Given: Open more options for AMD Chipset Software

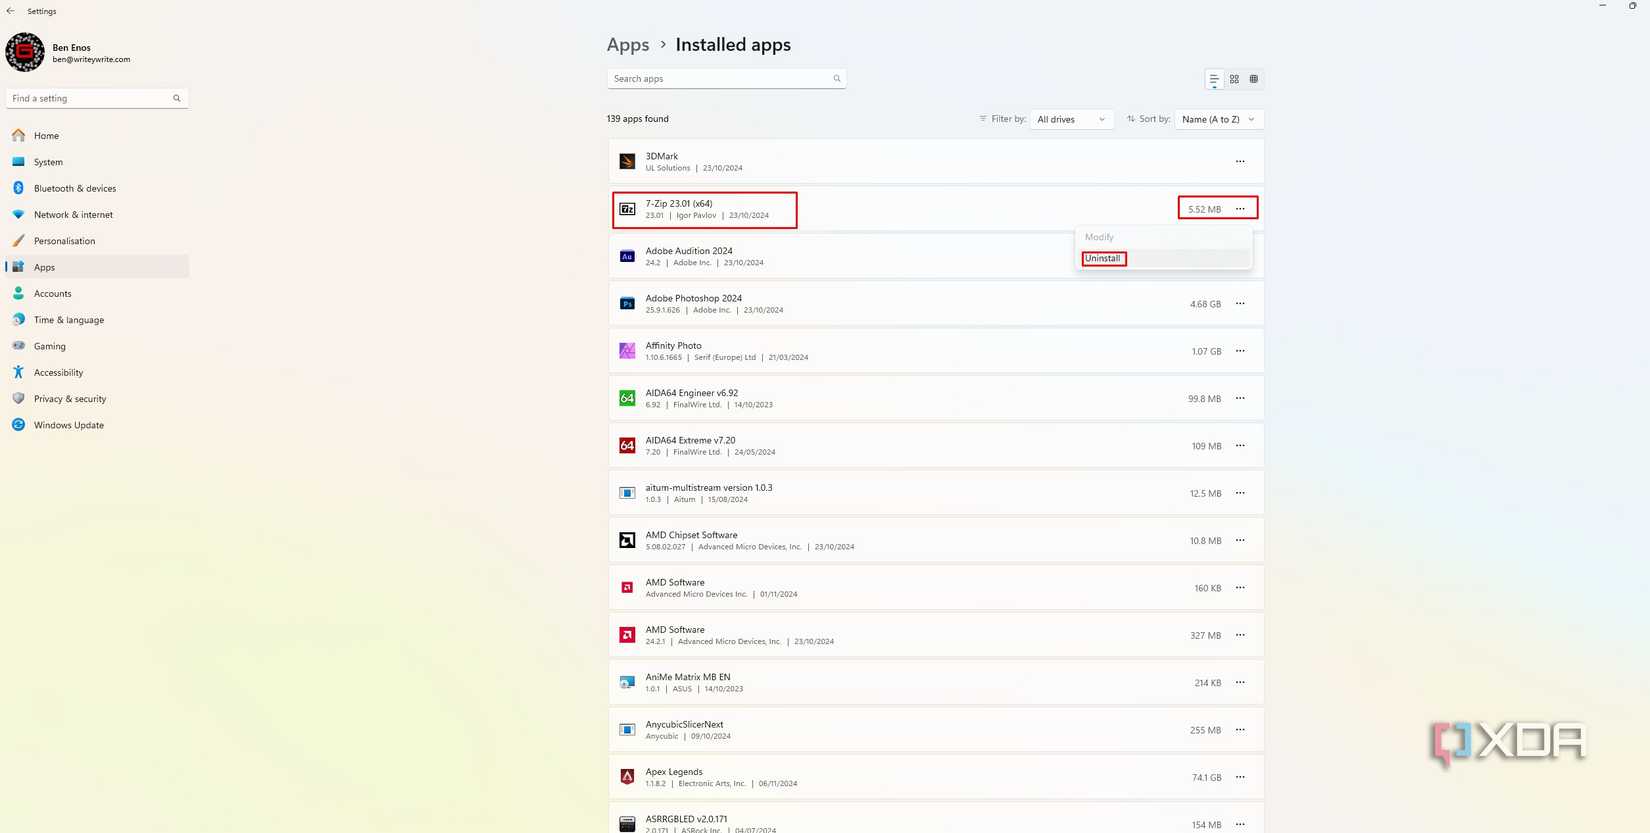Looking at the screenshot, I should (1240, 540).
